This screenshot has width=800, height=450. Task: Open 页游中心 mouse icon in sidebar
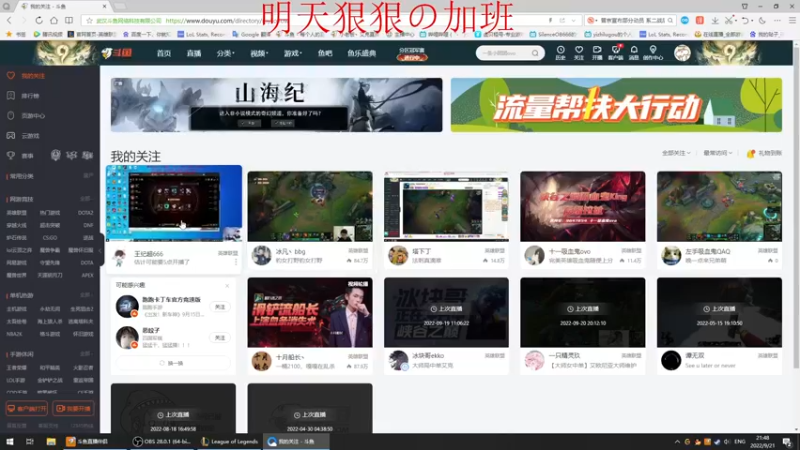click(11, 115)
